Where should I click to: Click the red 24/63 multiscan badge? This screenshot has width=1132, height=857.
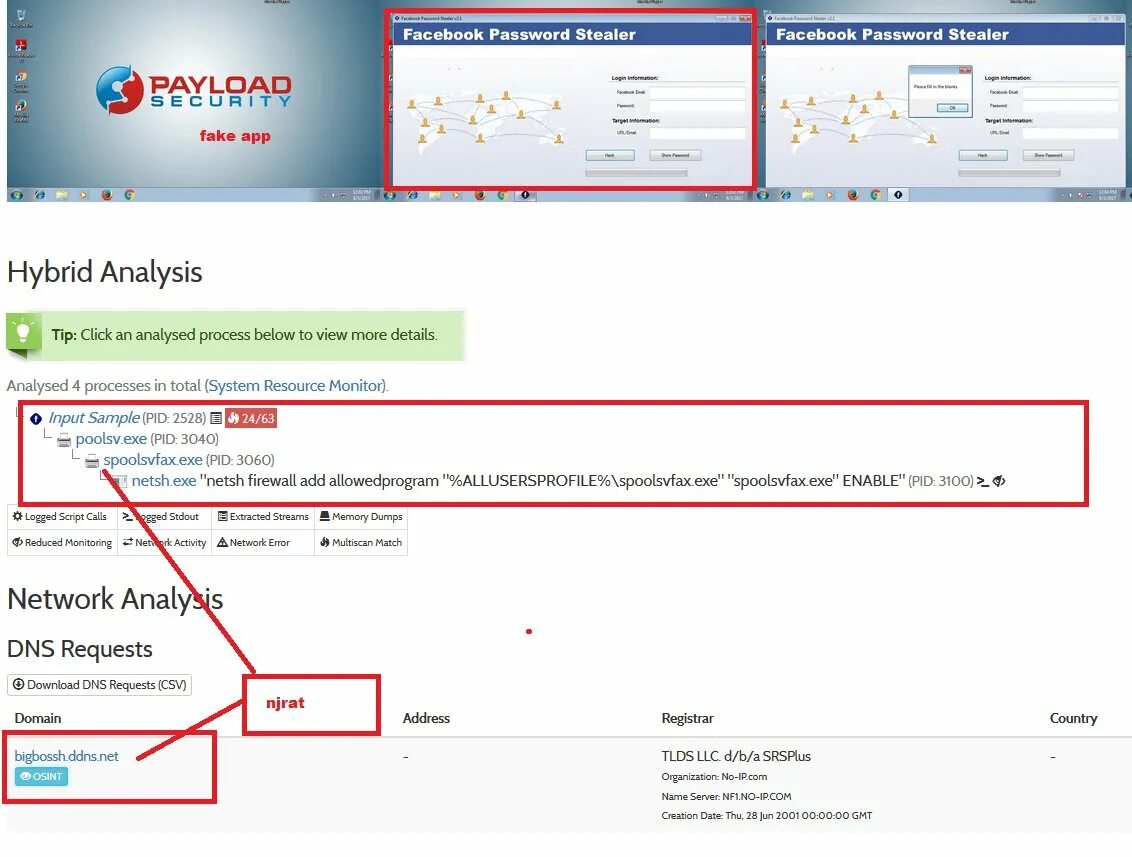point(251,418)
